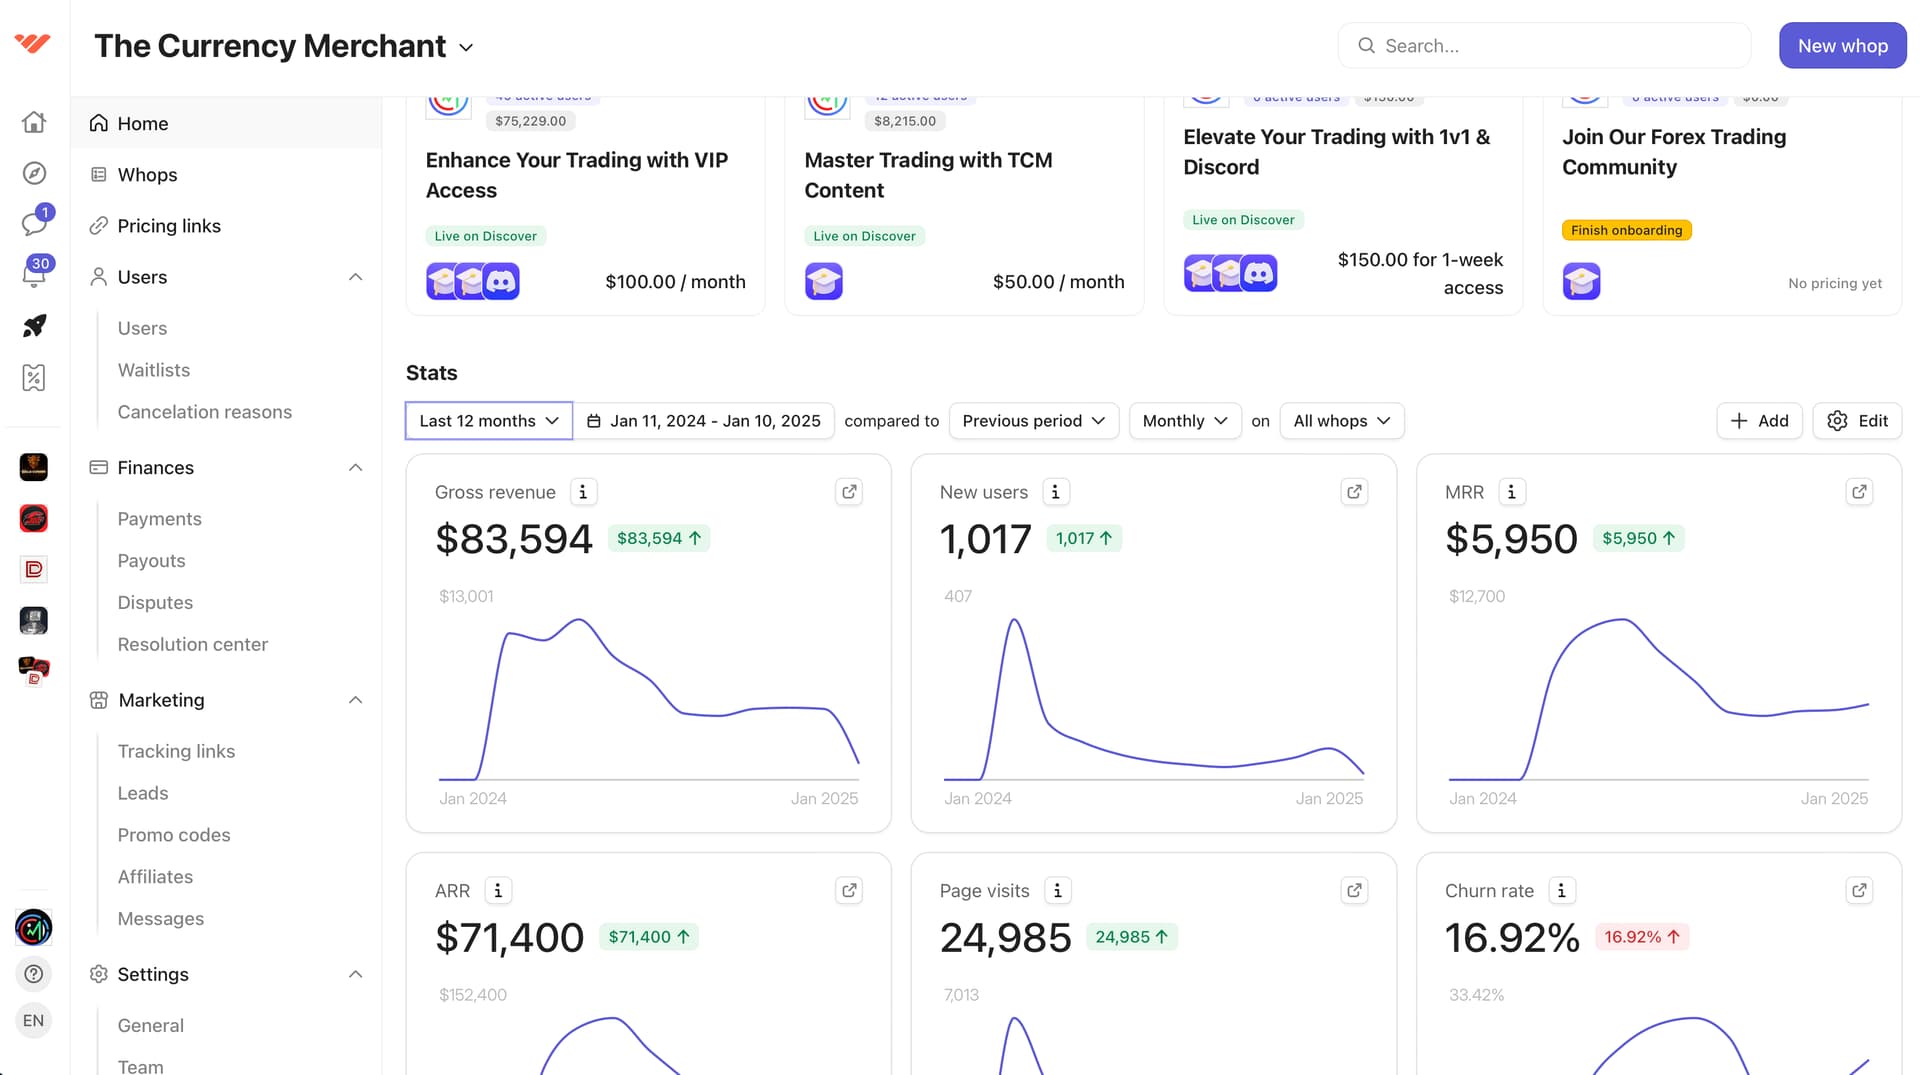Click Discord app icon on VIP Access card

(501, 282)
